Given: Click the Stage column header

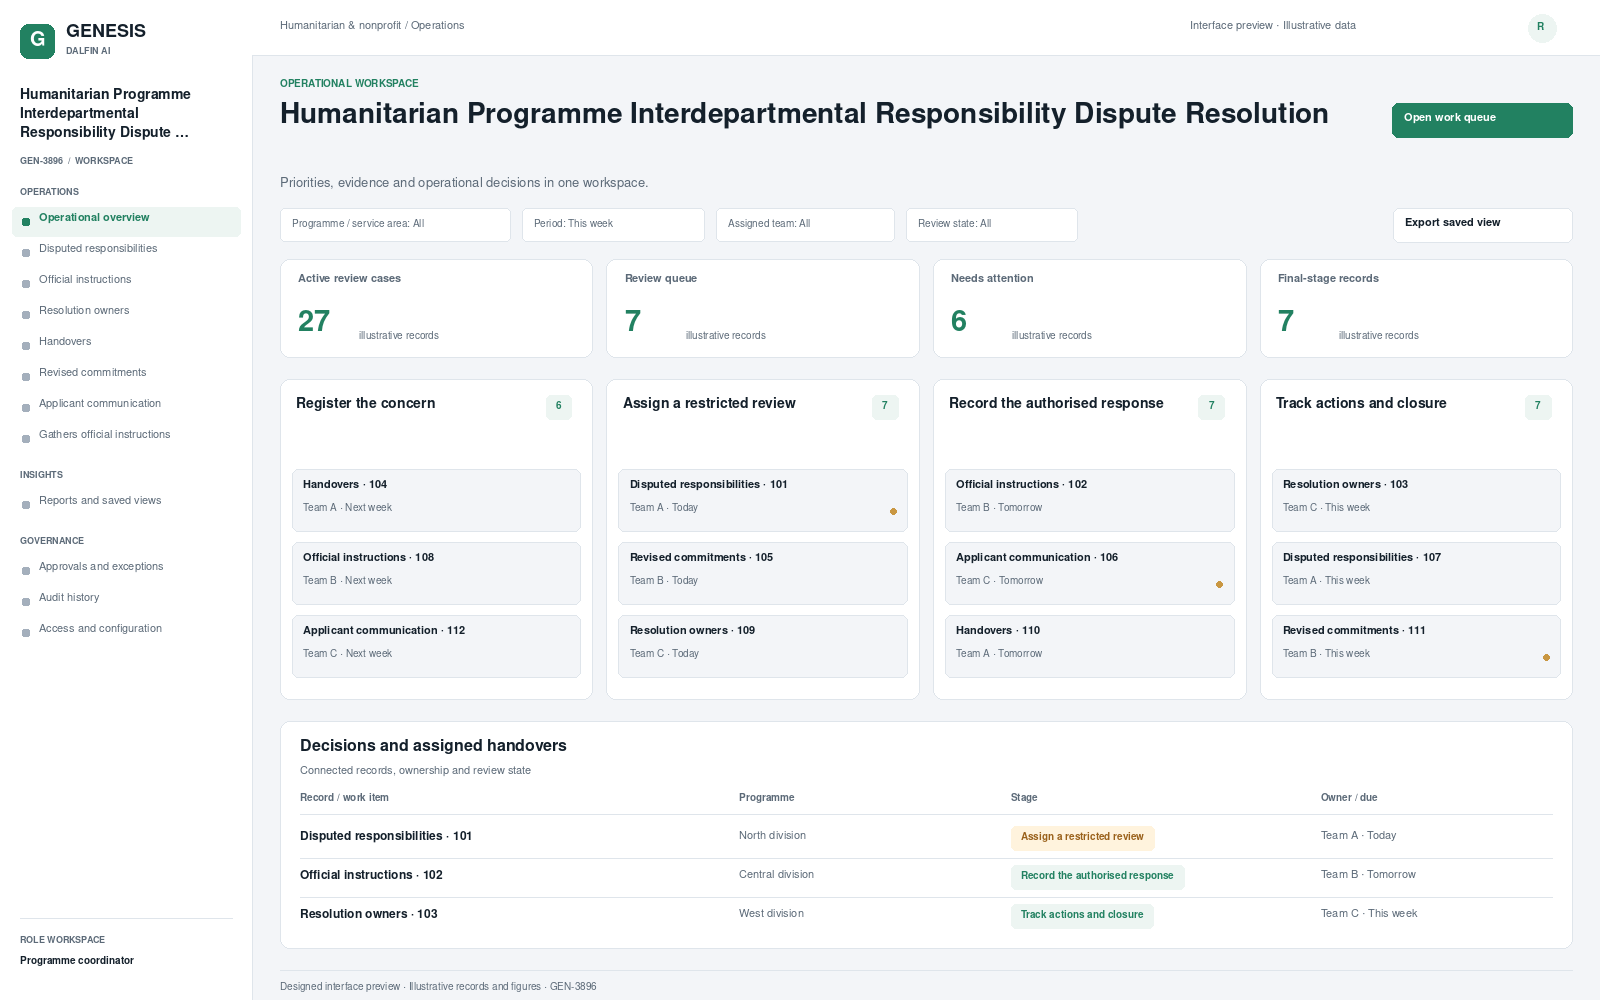Looking at the screenshot, I should (x=1024, y=798).
